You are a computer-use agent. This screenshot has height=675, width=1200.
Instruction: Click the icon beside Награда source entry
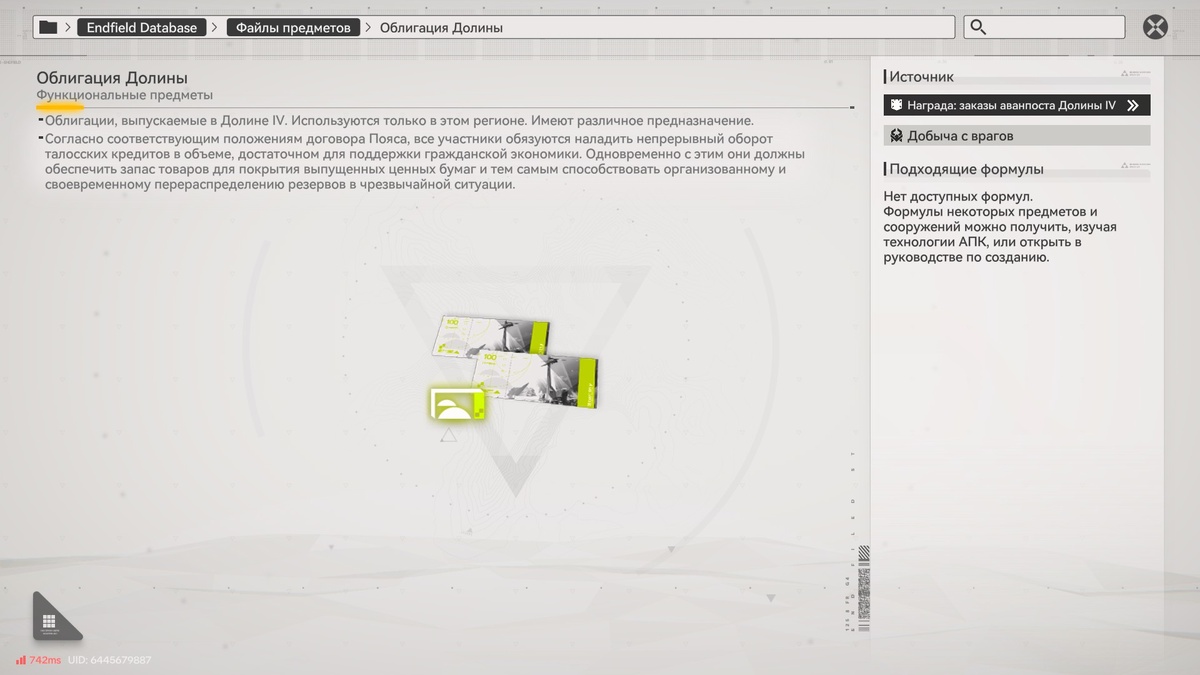tap(896, 105)
